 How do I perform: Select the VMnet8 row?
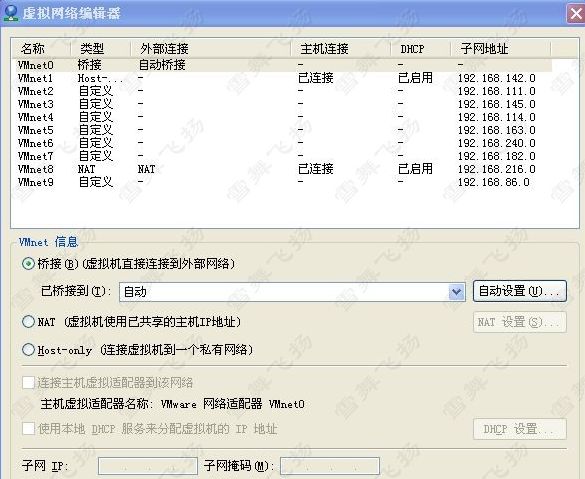tap(282, 169)
